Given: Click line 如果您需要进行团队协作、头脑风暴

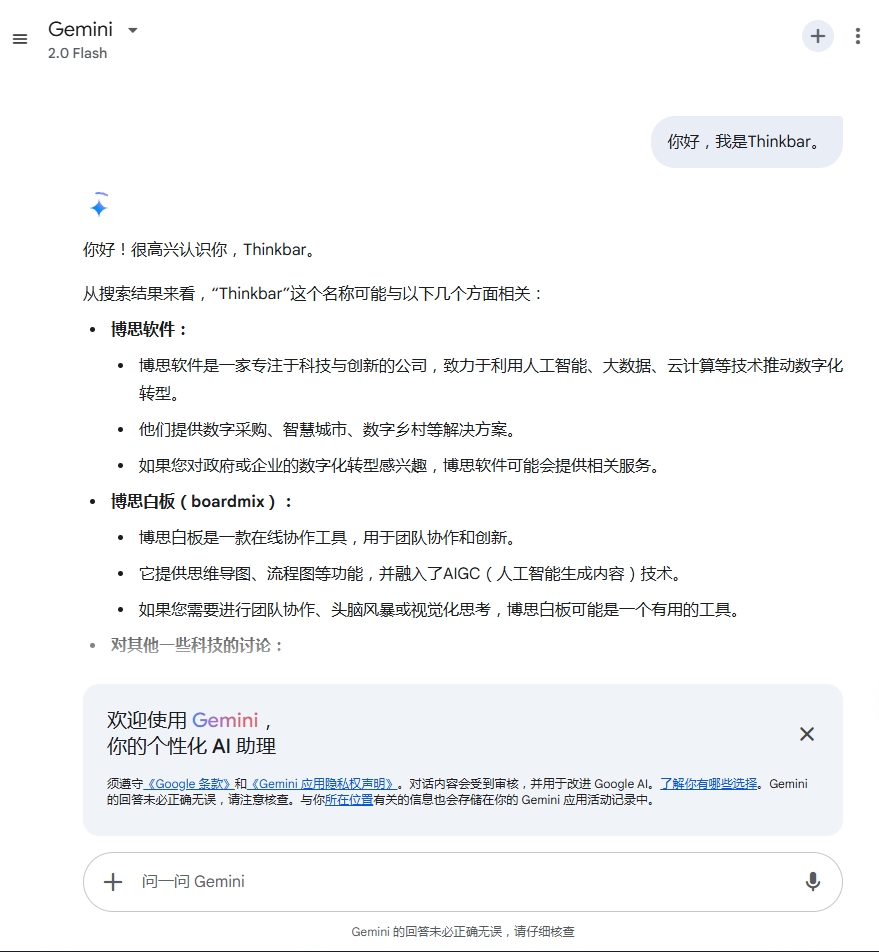Looking at the screenshot, I should [441, 609].
